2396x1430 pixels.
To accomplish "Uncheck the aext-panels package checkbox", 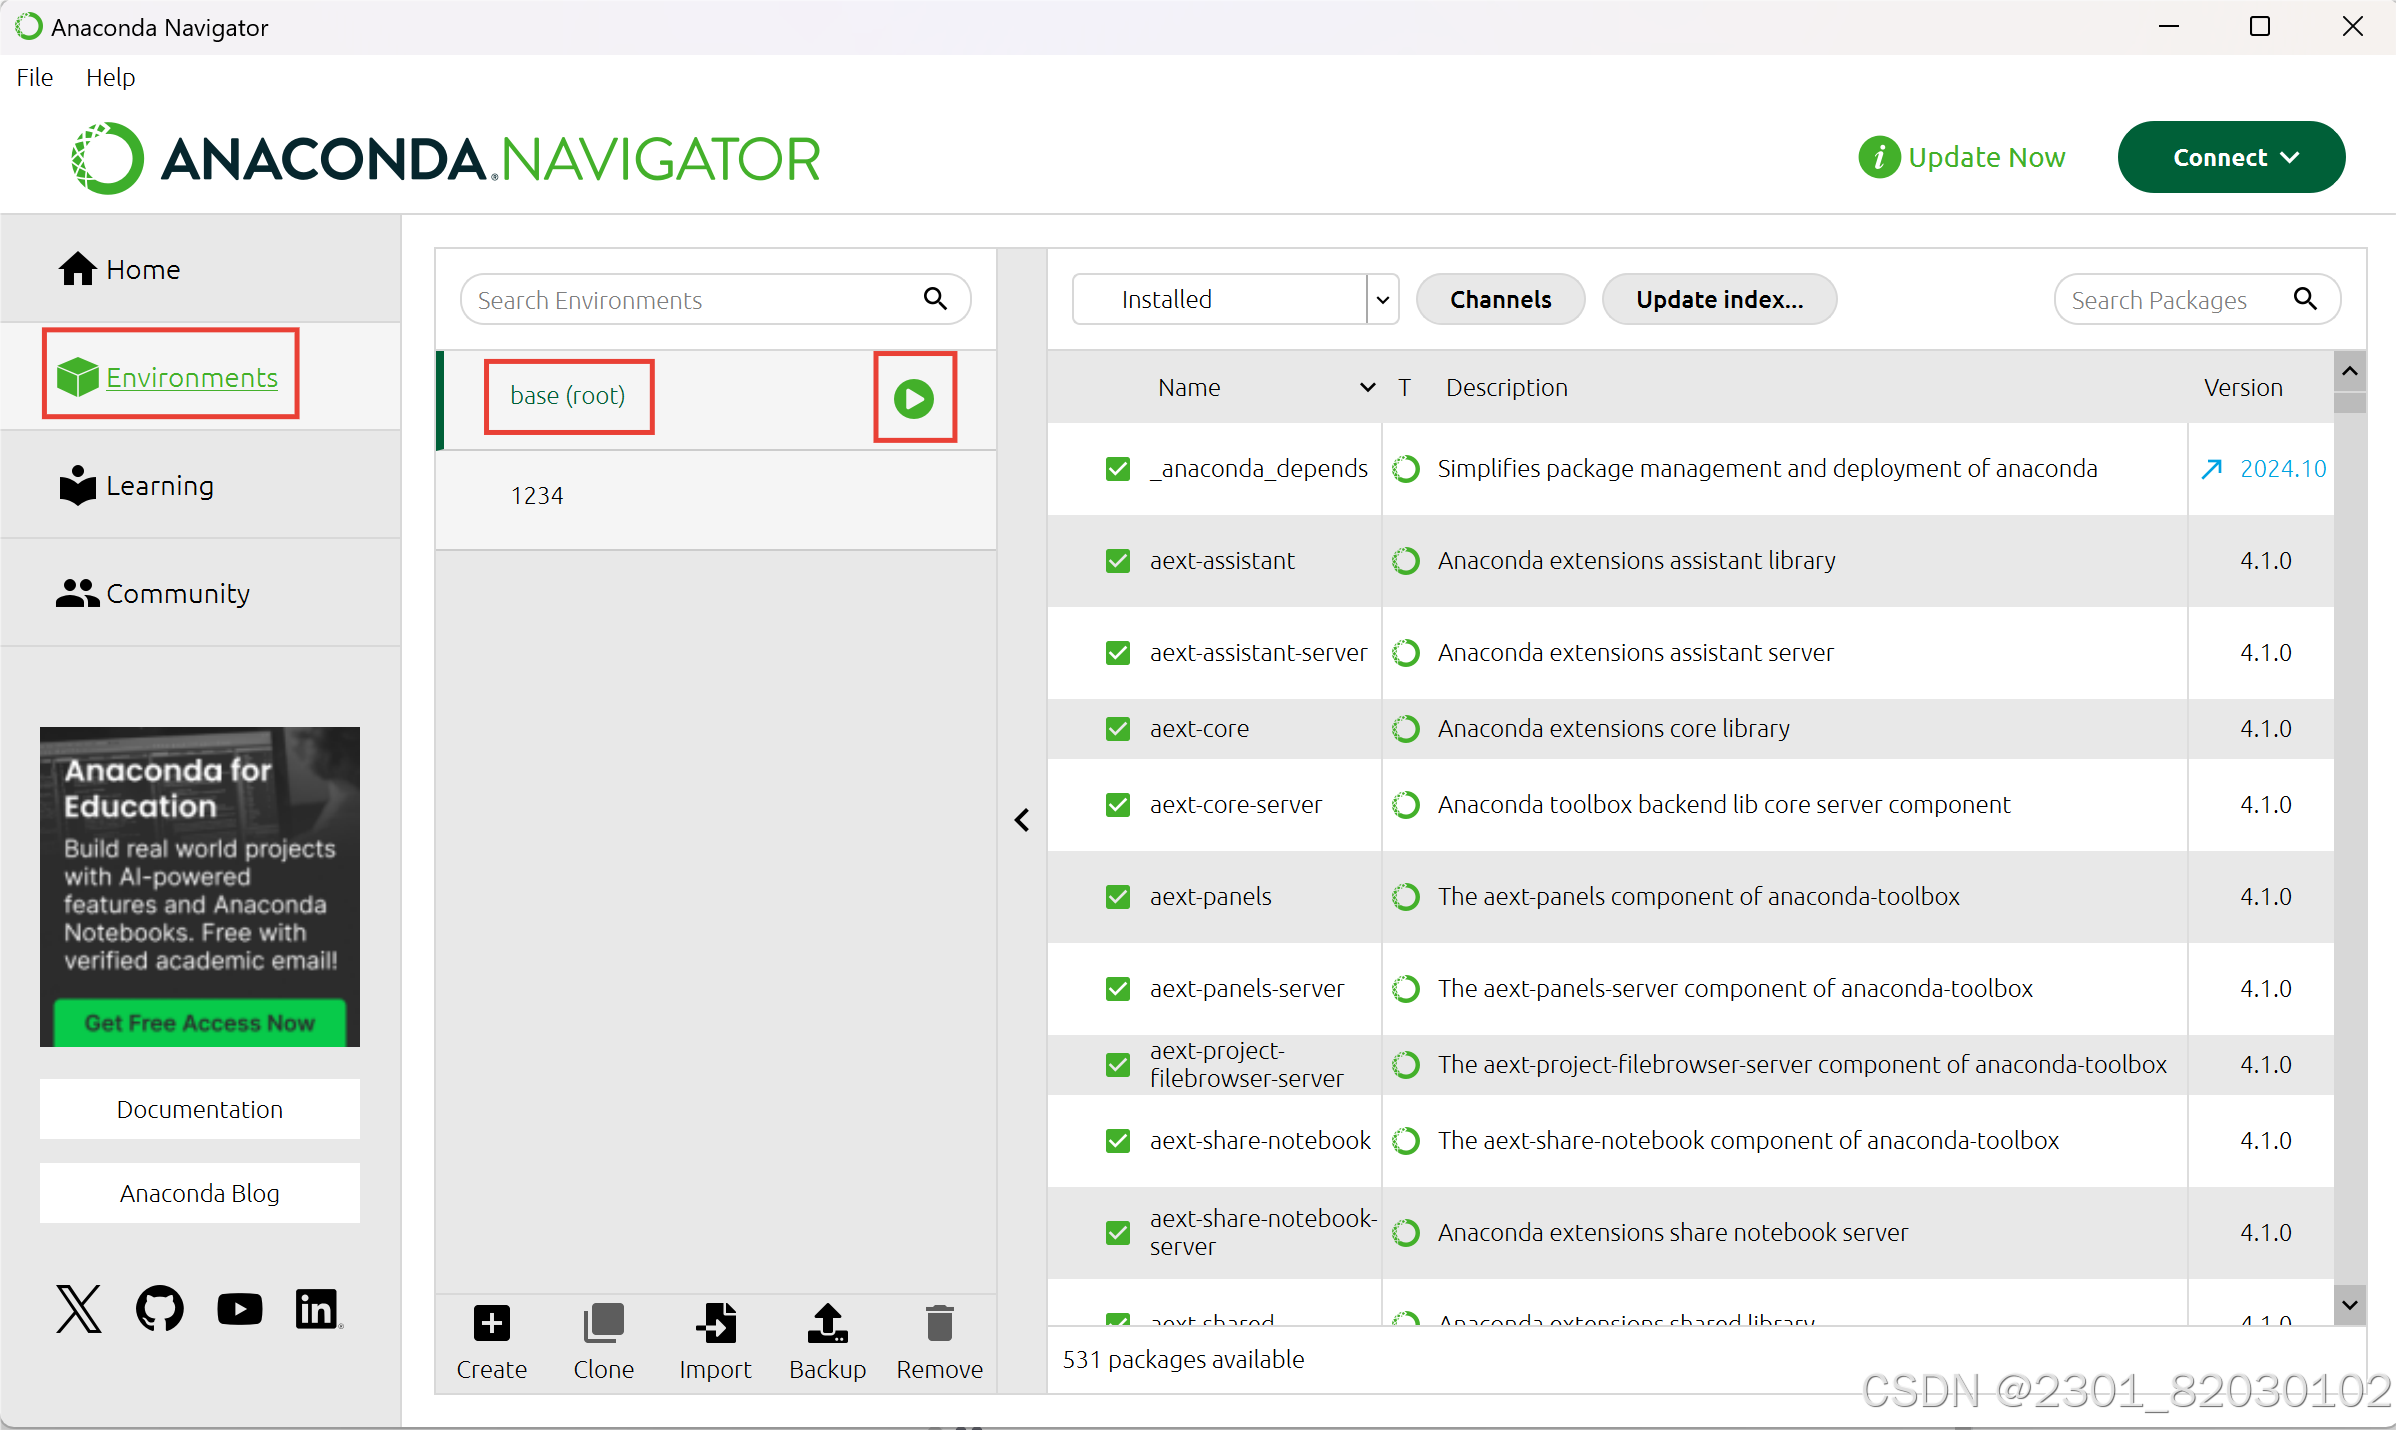I will pos(1118,896).
